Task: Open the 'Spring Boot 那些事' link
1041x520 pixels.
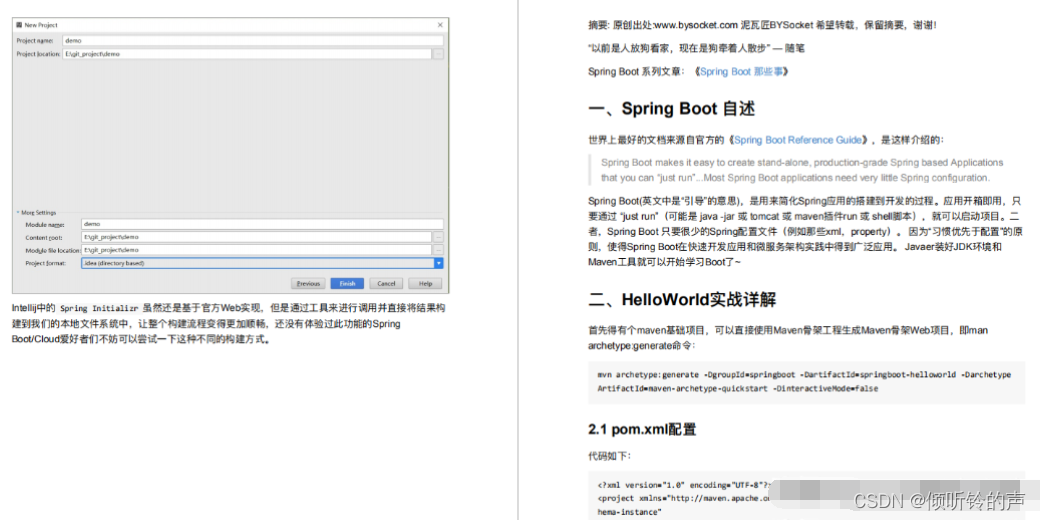Action: pyautogui.click(x=742, y=72)
